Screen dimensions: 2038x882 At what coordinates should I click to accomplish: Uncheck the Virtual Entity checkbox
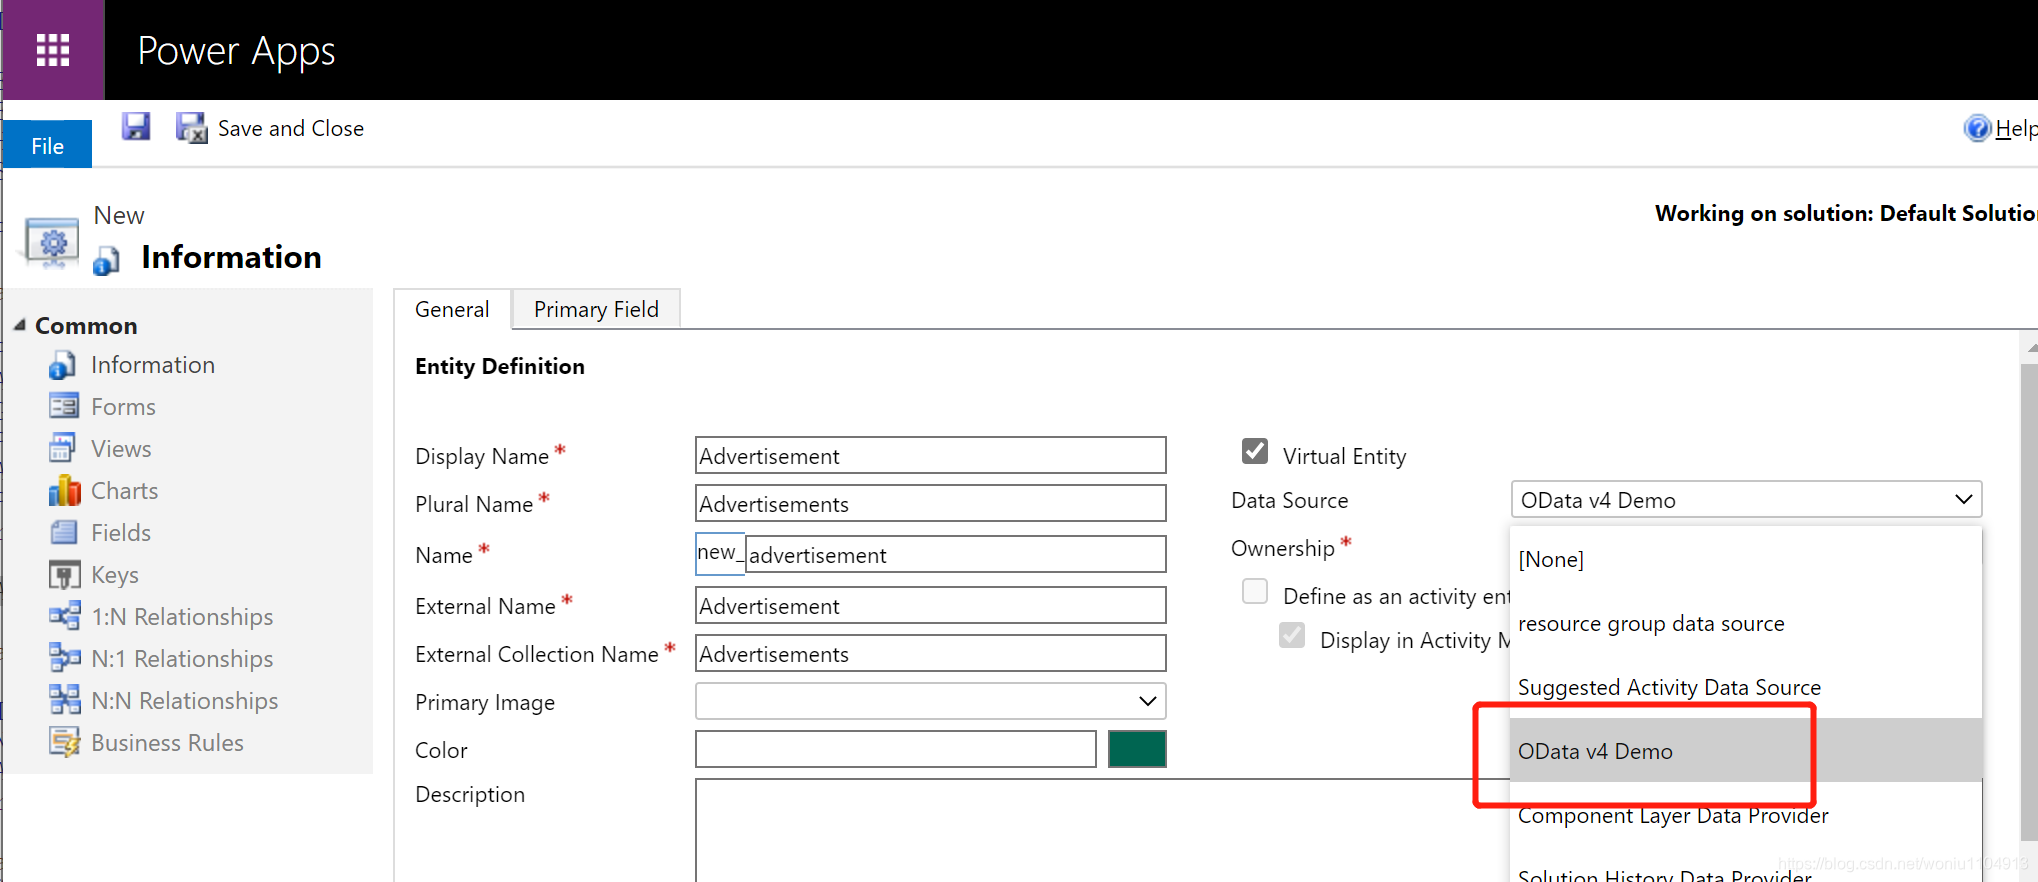point(1255,451)
